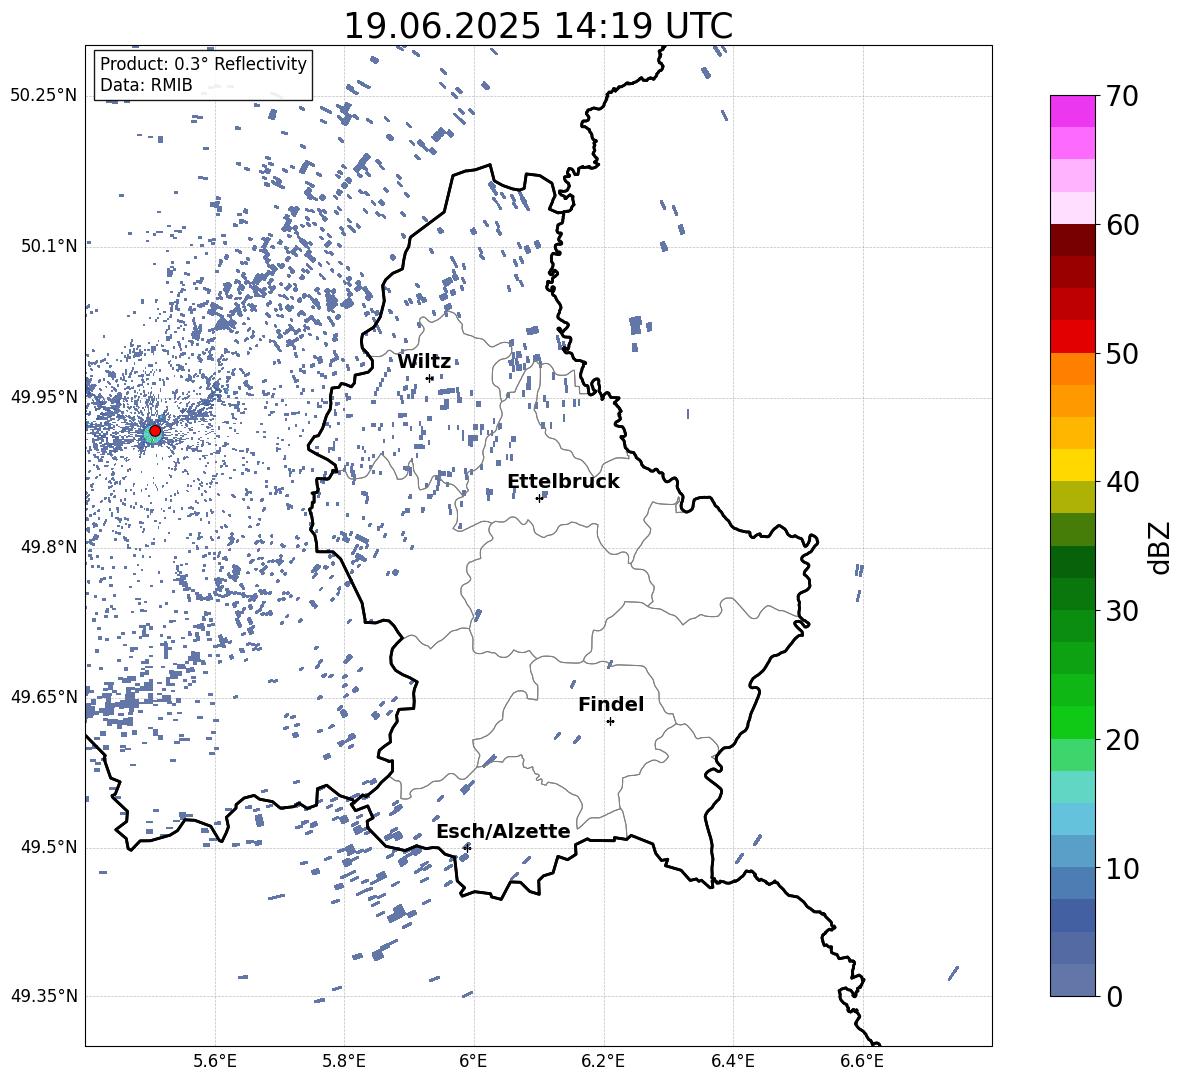The image size is (1184, 1081).
Task: Click the title 19.06.2025 14:19 UTC
Action: point(538,26)
